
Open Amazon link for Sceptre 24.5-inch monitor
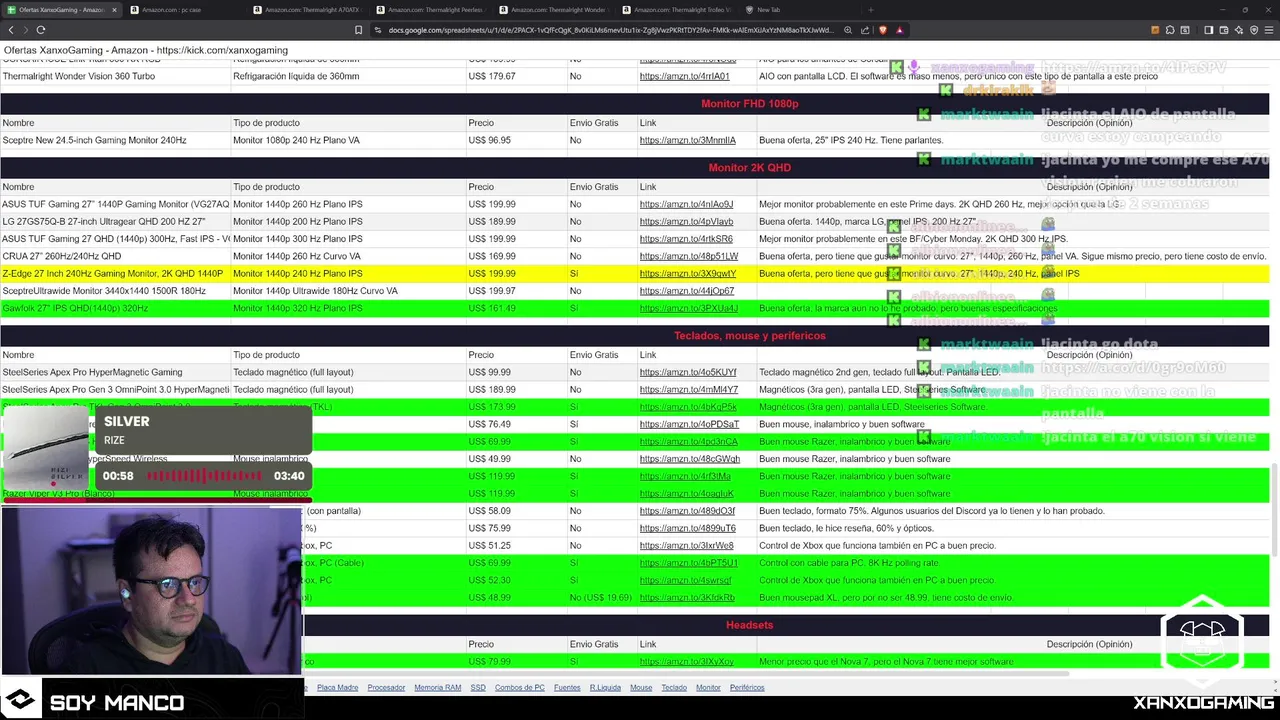click(x=687, y=141)
